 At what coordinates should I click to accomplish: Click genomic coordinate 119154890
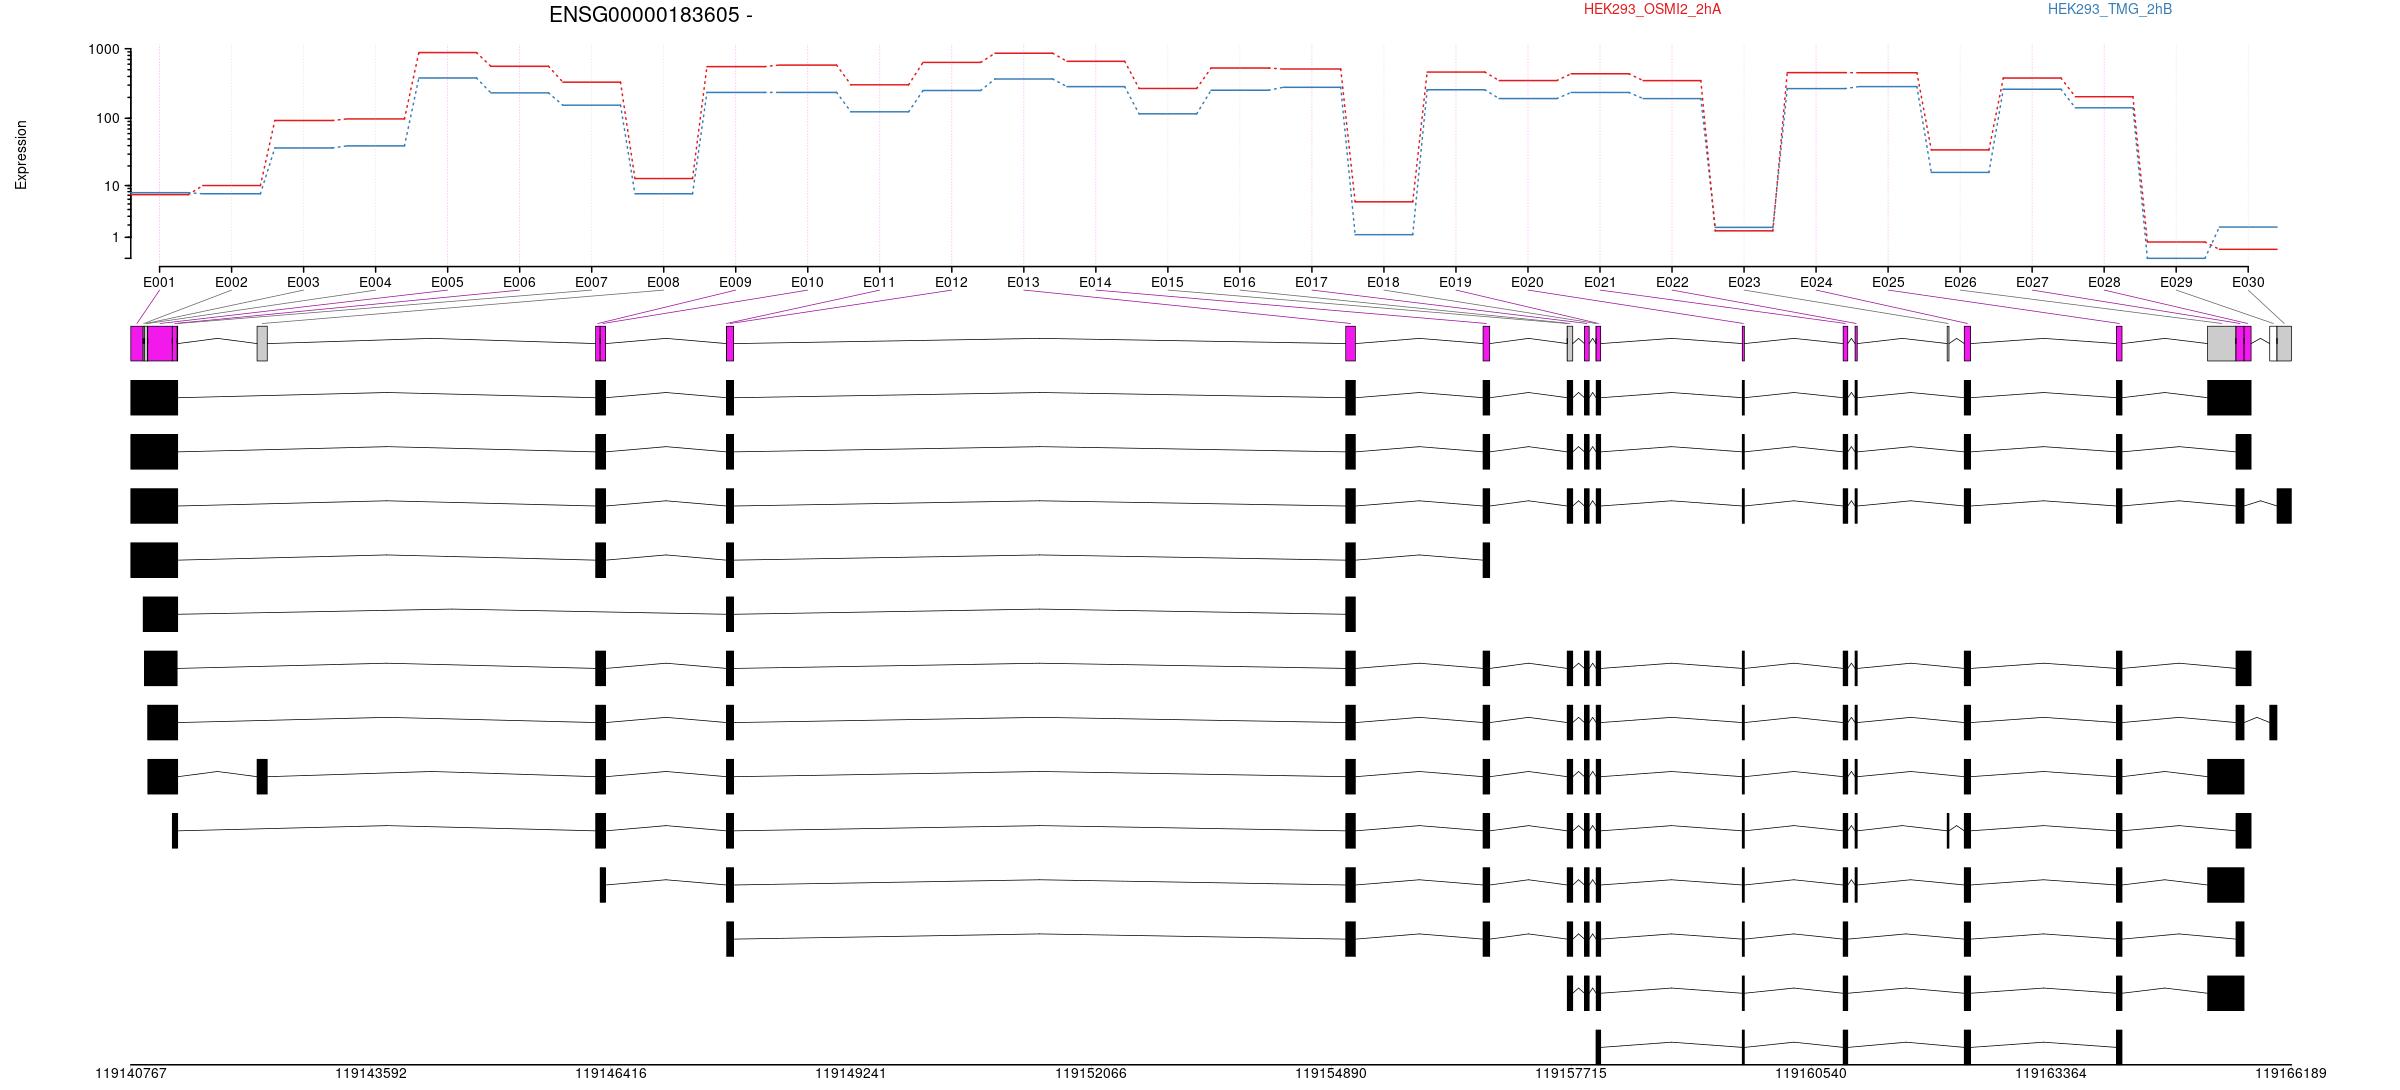(1331, 1073)
